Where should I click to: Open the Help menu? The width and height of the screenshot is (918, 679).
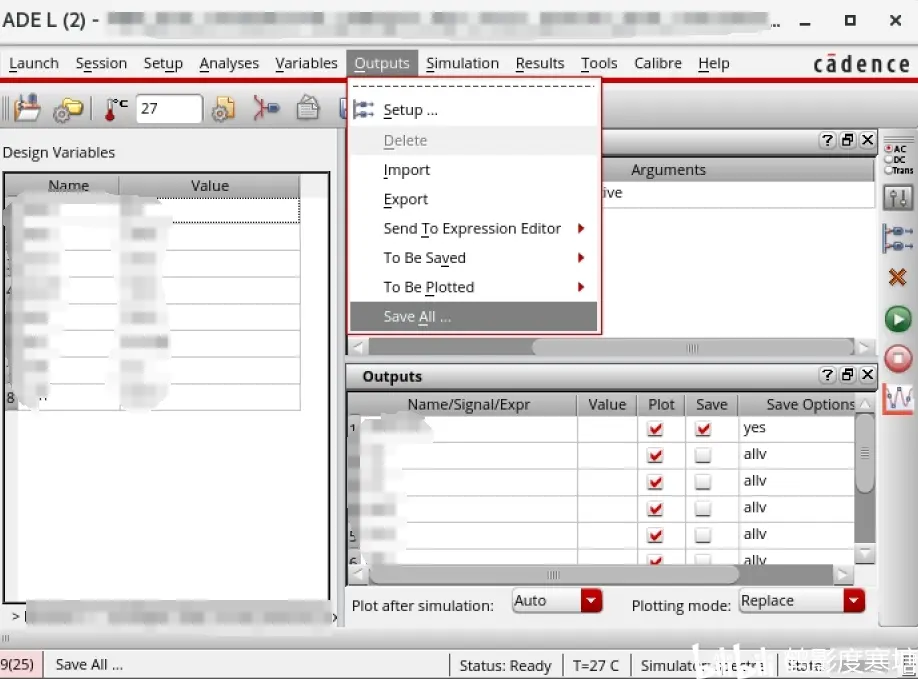click(x=713, y=63)
